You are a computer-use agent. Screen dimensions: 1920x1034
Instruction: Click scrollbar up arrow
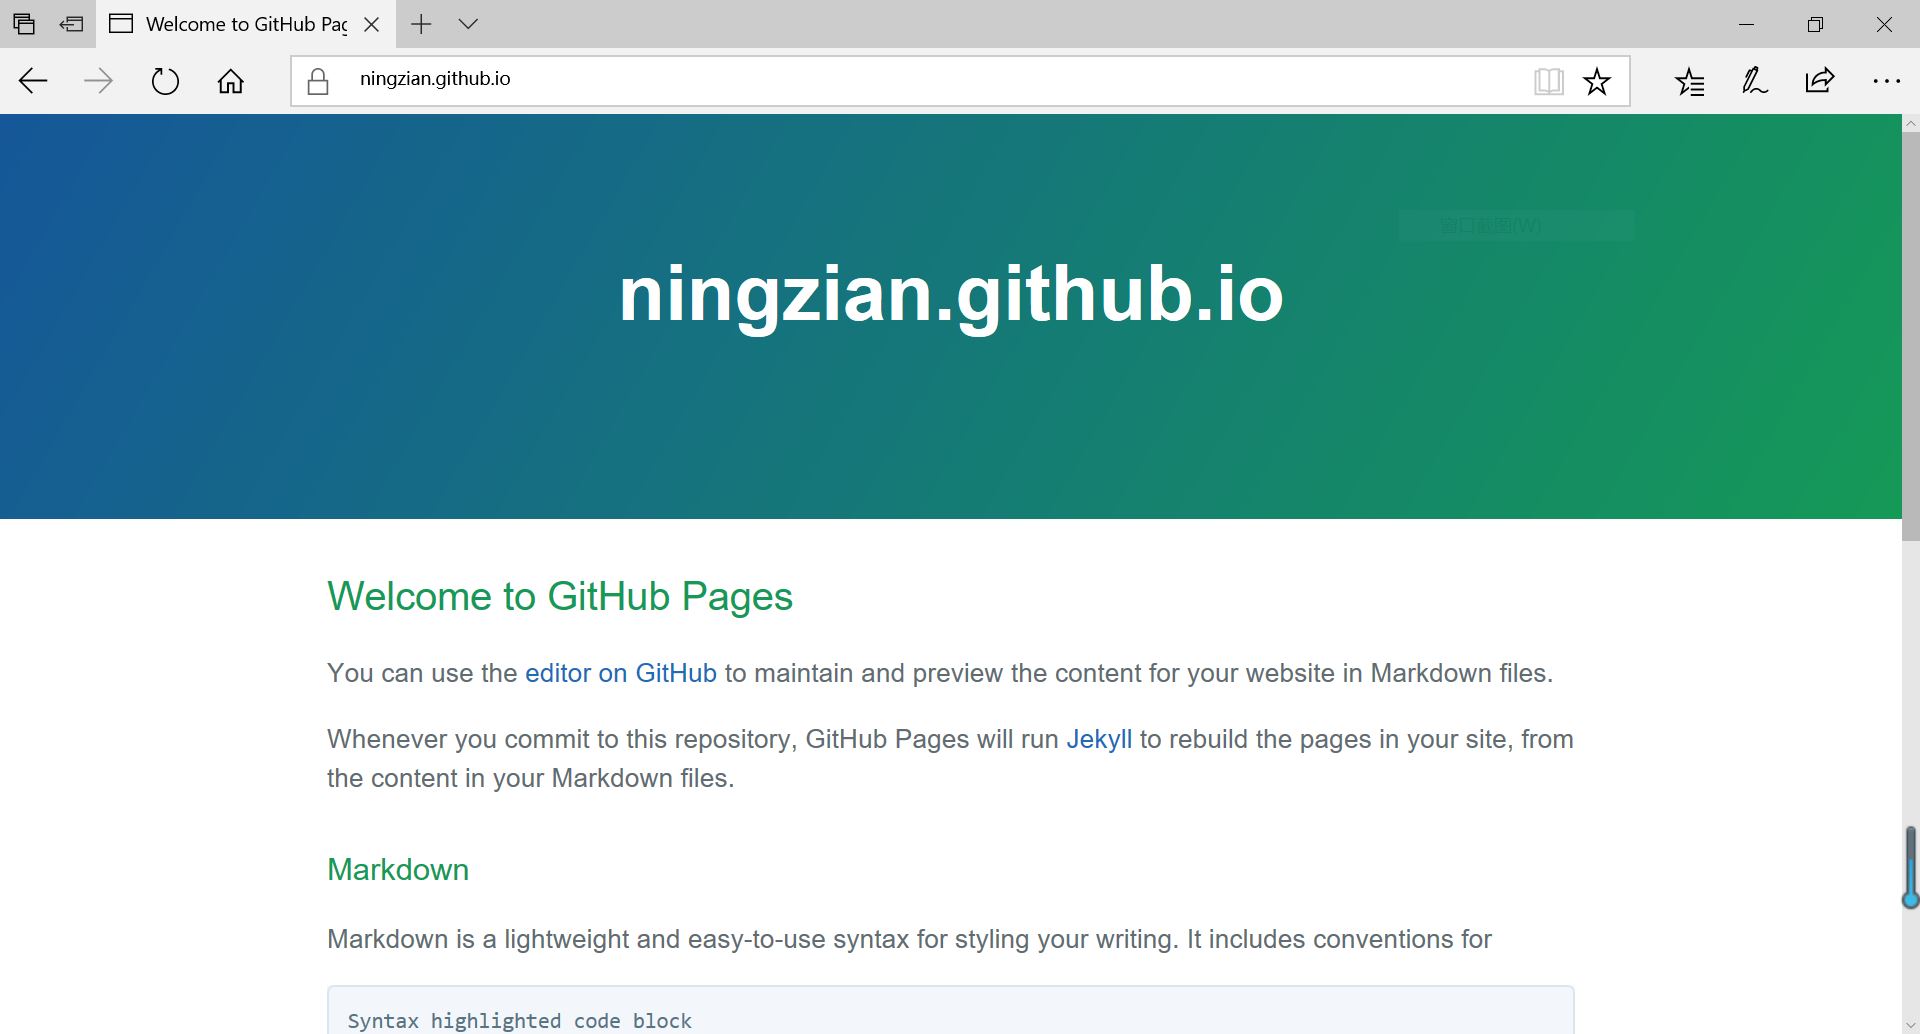pos(1910,123)
